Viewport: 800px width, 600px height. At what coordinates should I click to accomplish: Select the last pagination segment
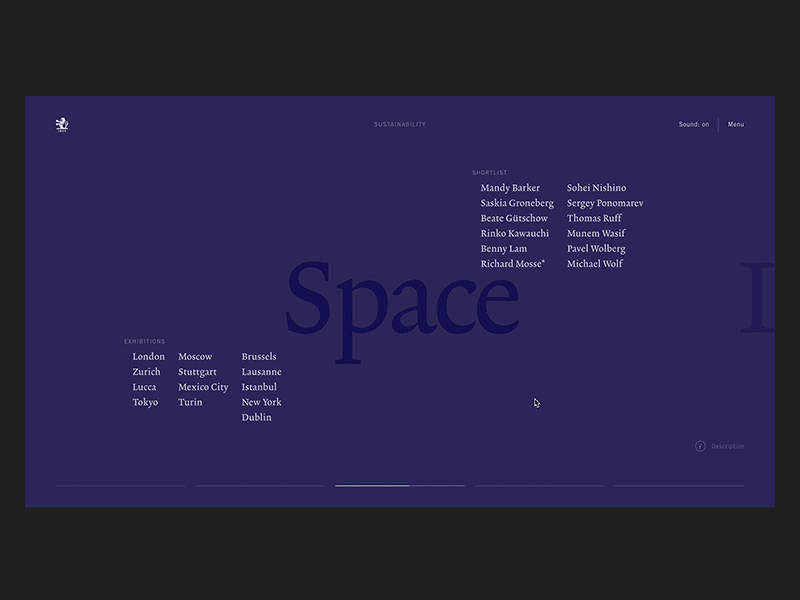(x=680, y=484)
